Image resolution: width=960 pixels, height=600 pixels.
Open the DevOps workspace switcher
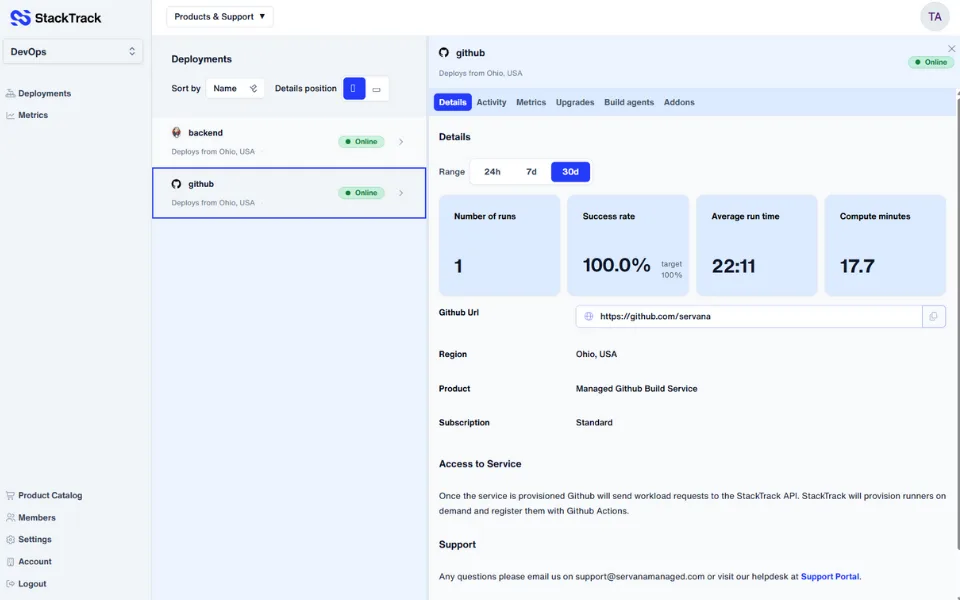click(x=72, y=51)
